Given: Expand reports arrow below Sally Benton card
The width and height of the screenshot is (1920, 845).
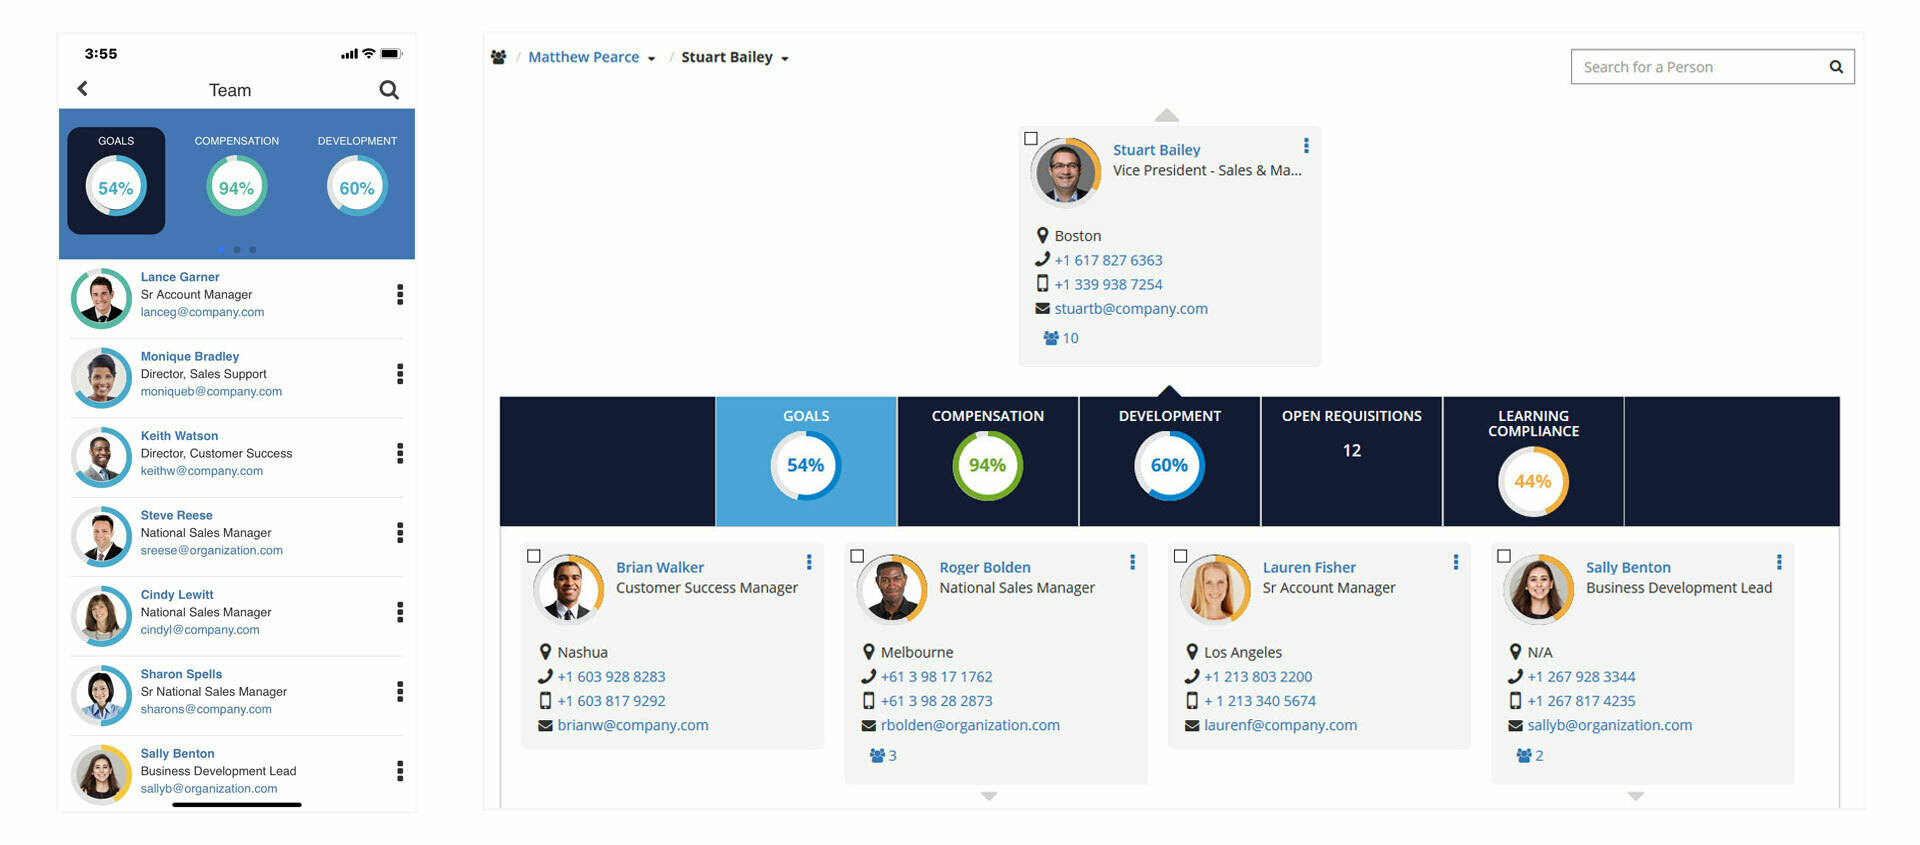Looking at the screenshot, I should [1636, 797].
